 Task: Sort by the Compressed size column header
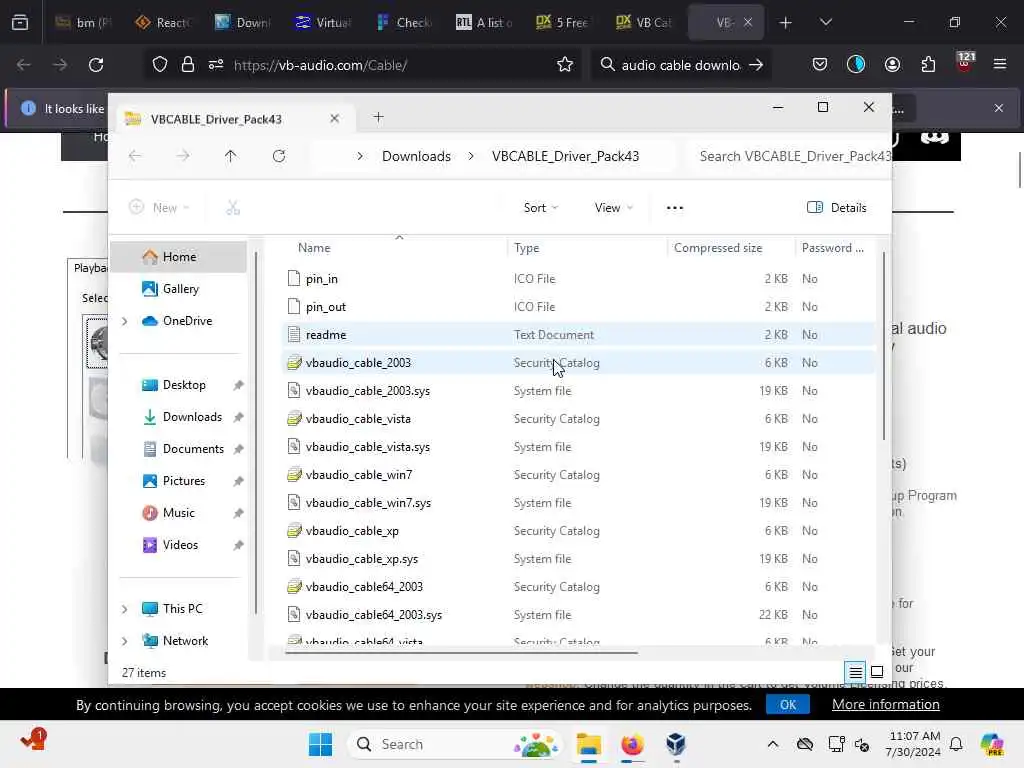730,248
